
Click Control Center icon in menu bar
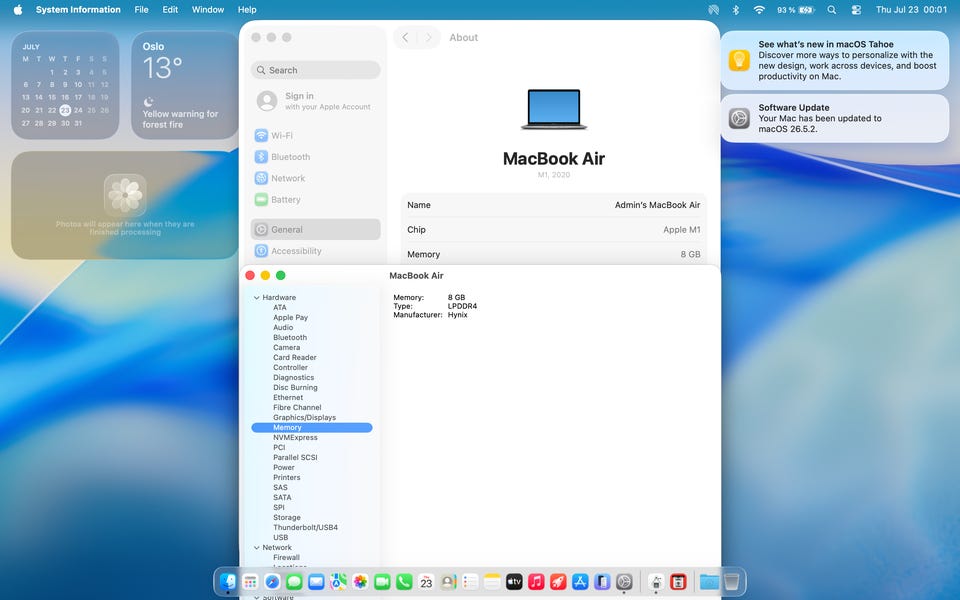[x=856, y=10]
